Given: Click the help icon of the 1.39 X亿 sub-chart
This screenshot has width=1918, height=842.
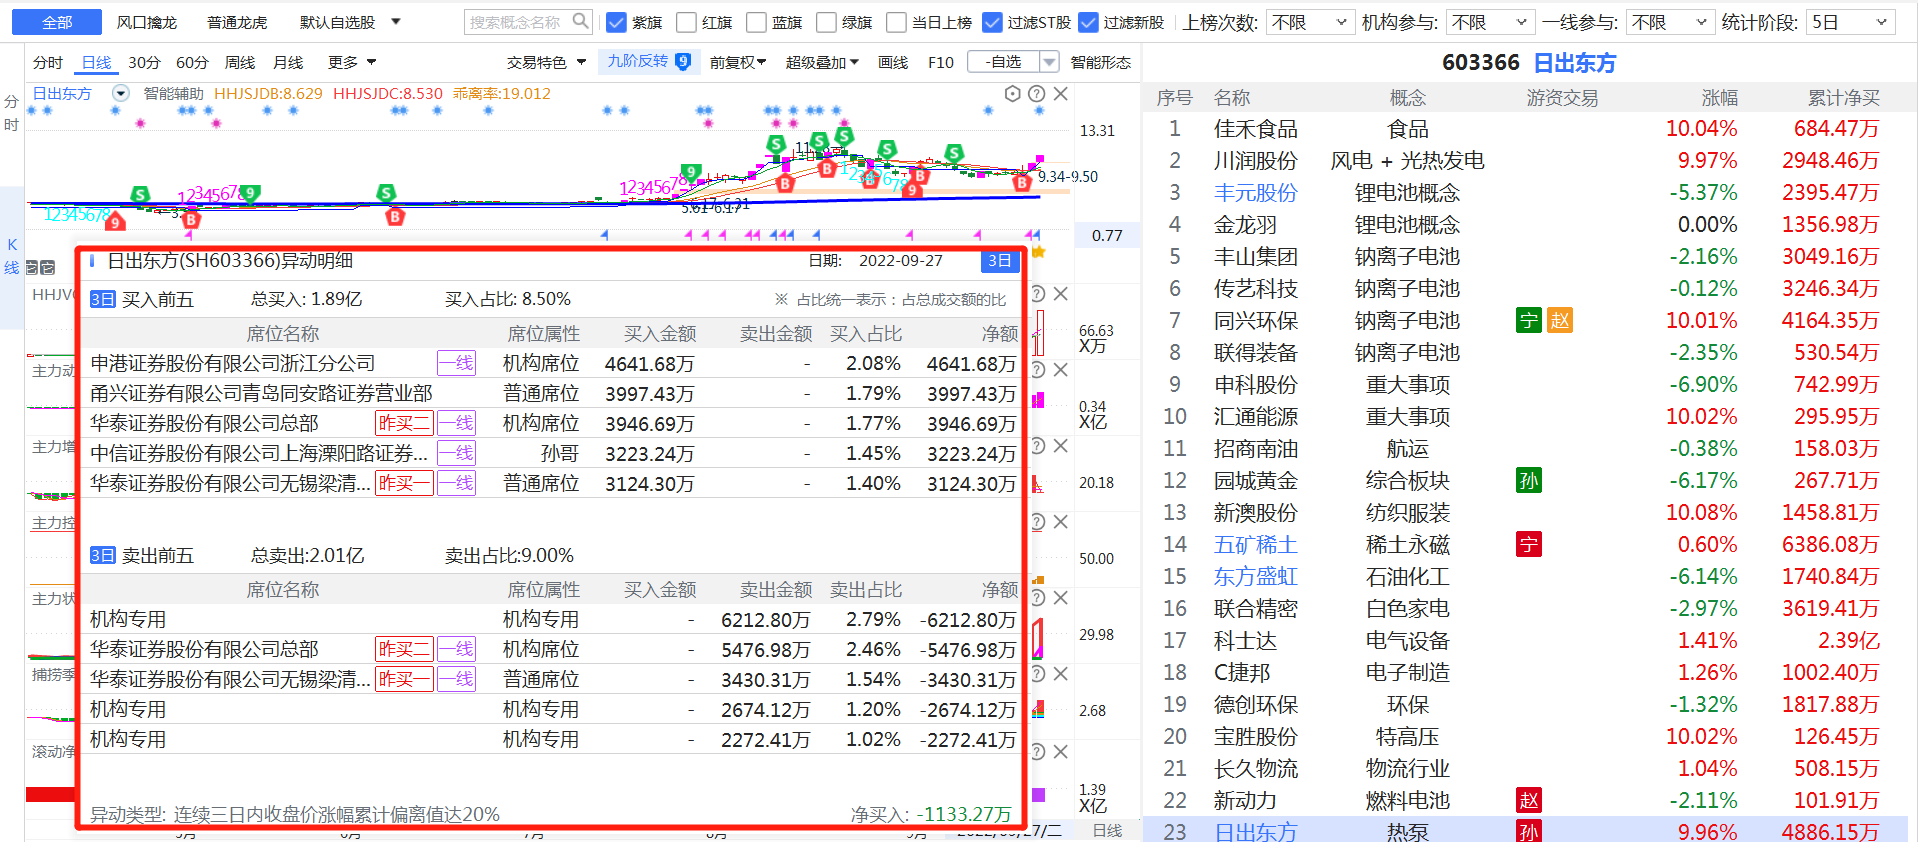Looking at the screenshot, I should pyautogui.click(x=1038, y=751).
